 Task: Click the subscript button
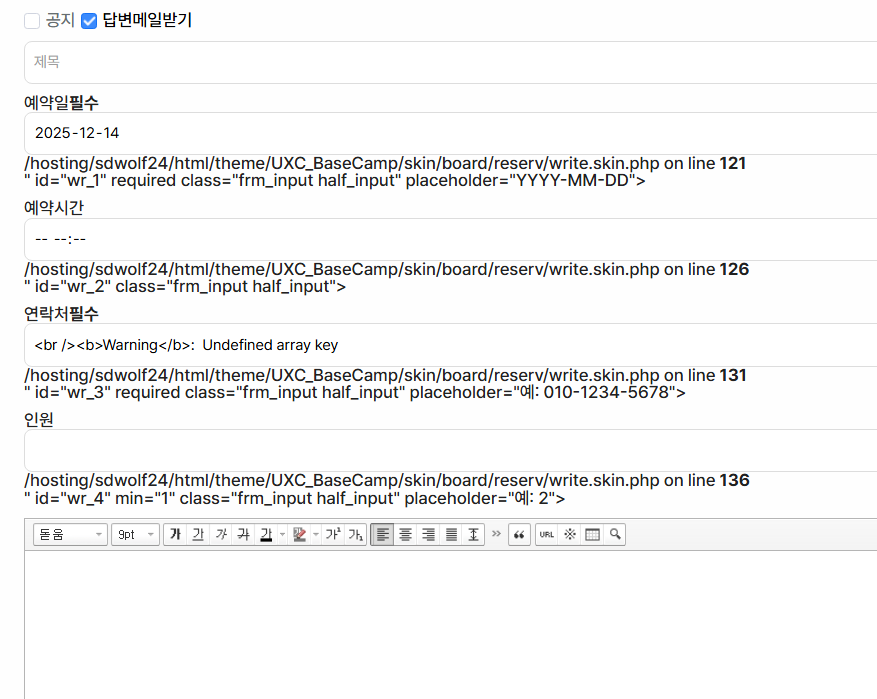[355, 535]
